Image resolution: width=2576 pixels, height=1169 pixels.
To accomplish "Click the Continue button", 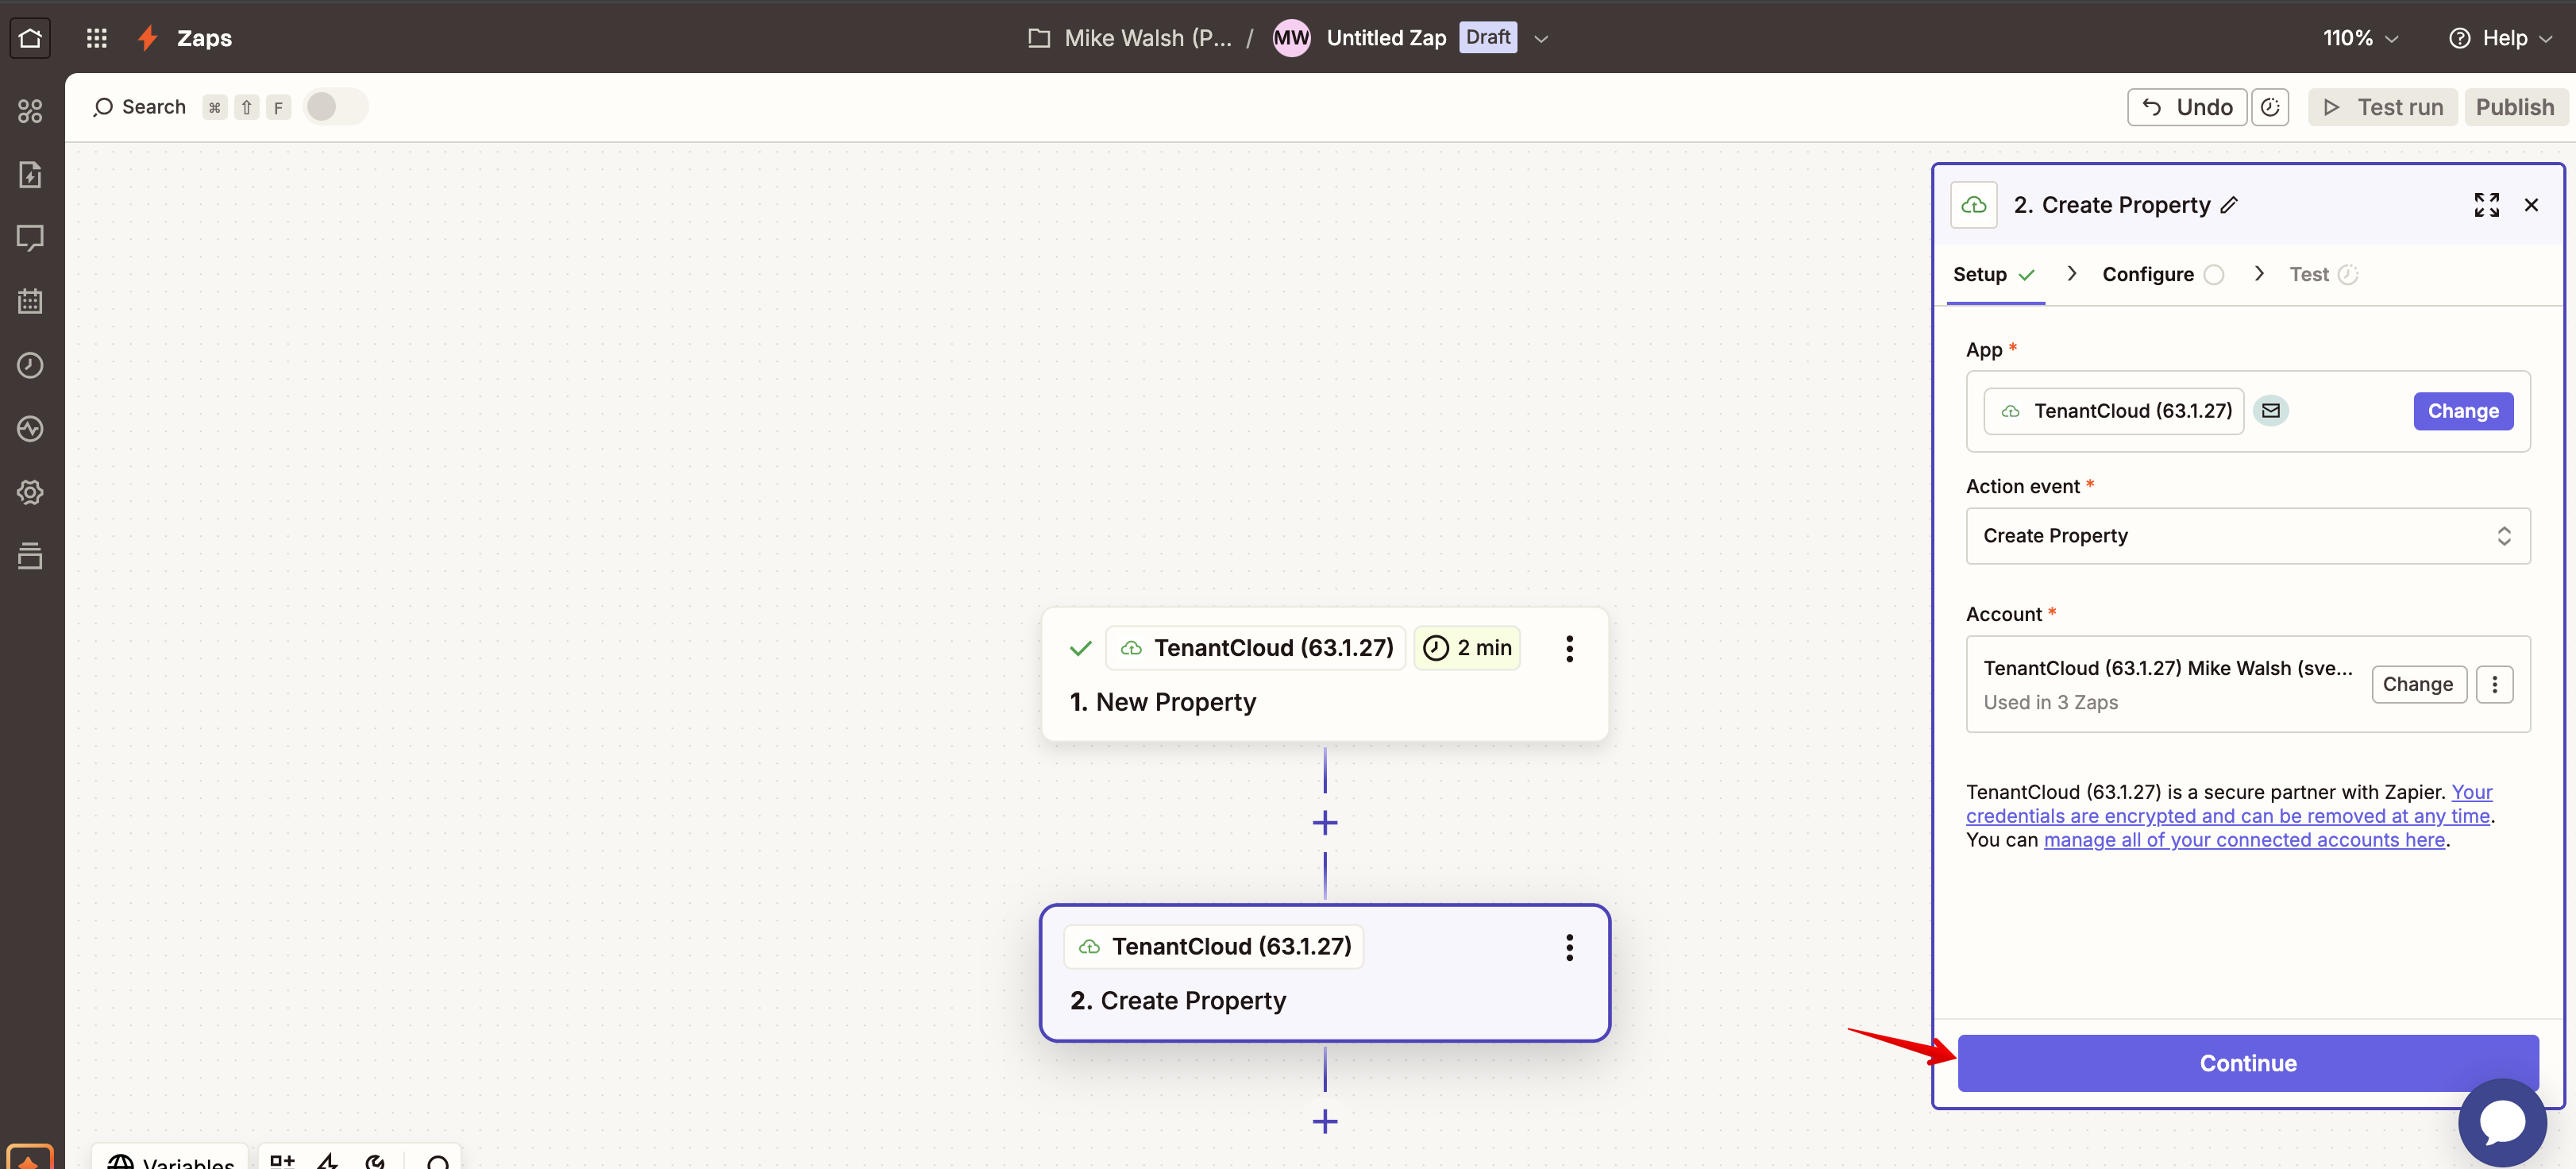I will pos(2247,1063).
